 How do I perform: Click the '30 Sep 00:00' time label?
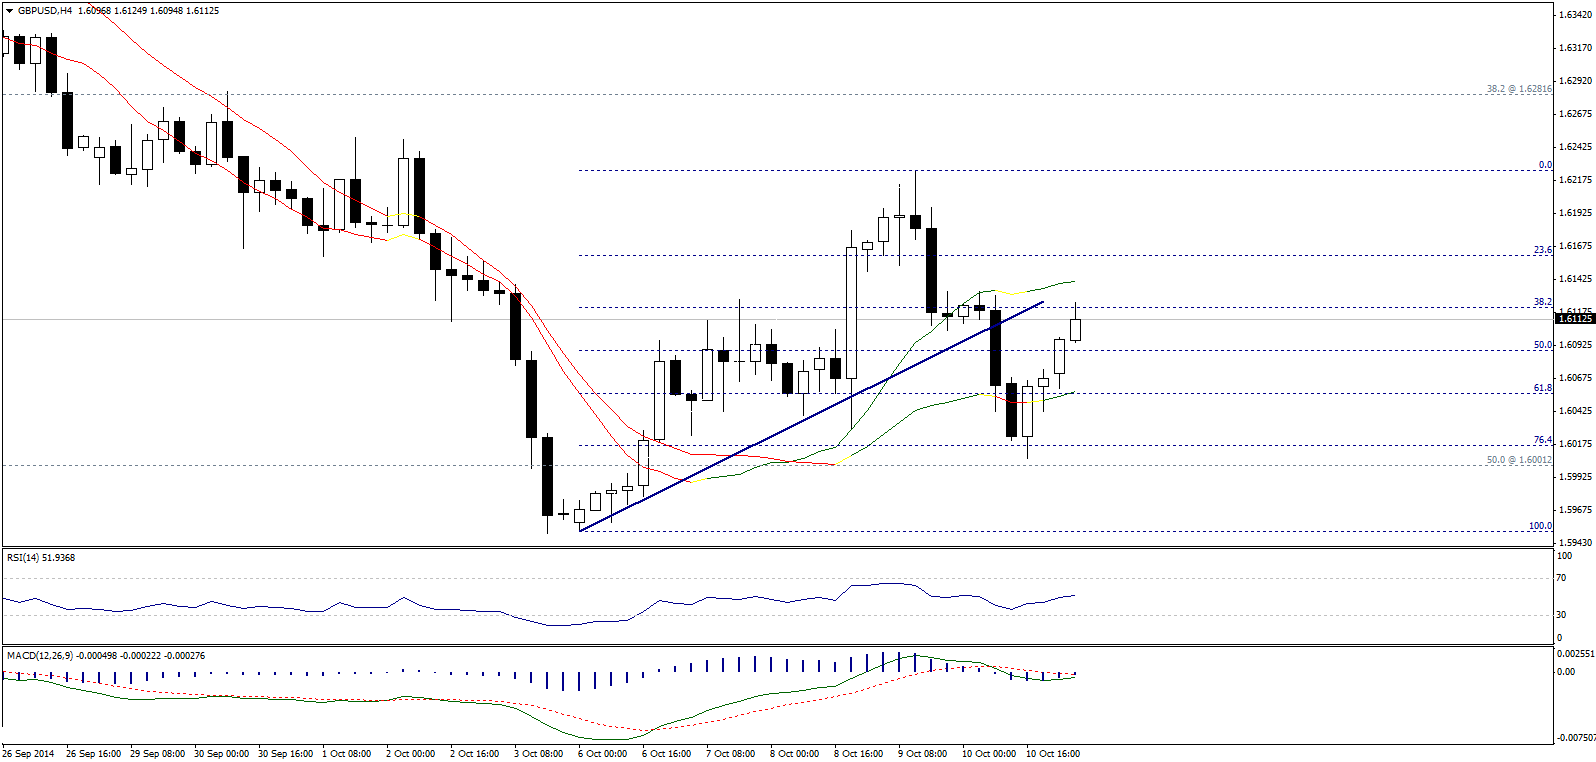pos(221,753)
